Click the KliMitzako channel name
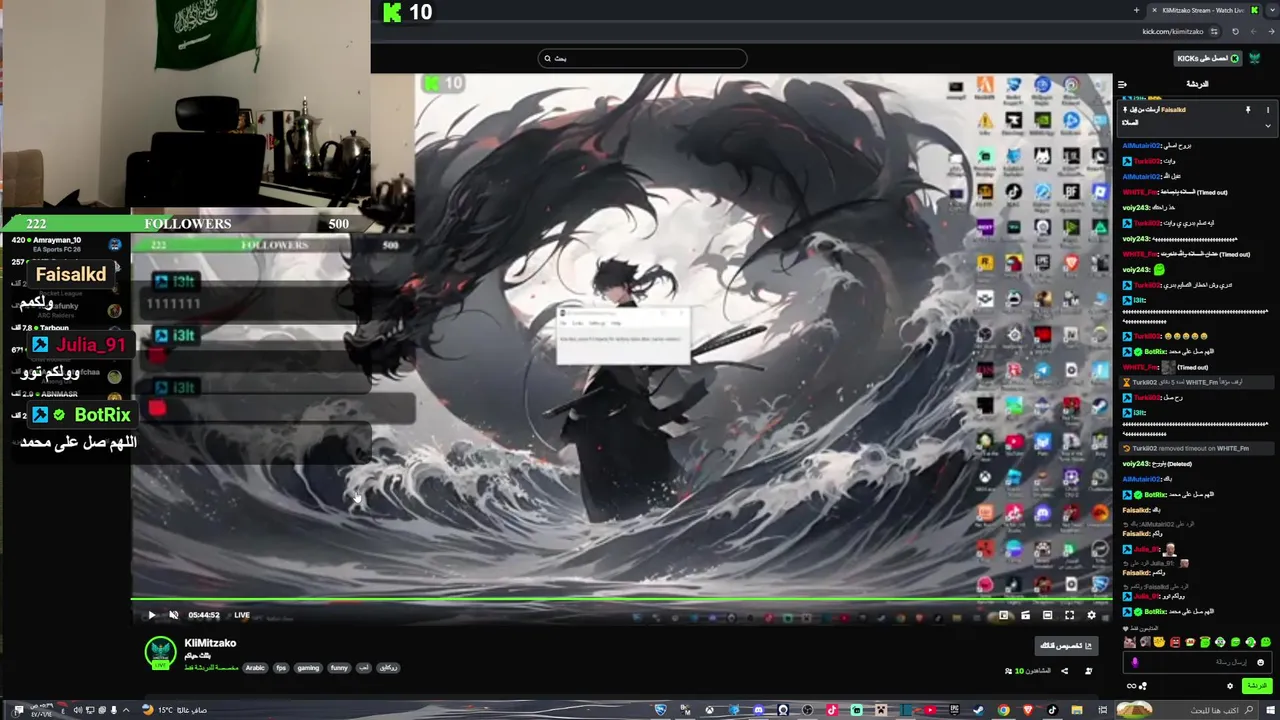Viewport: 1280px width, 720px height. point(210,643)
